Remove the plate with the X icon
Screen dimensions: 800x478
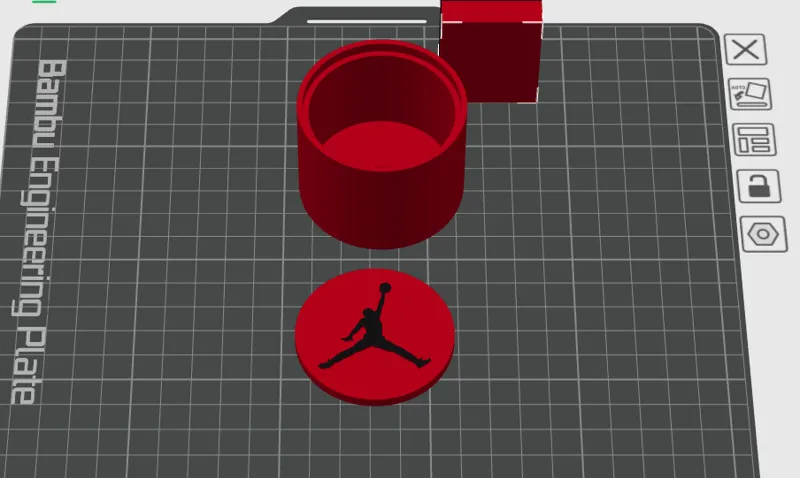(x=745, y=49)
